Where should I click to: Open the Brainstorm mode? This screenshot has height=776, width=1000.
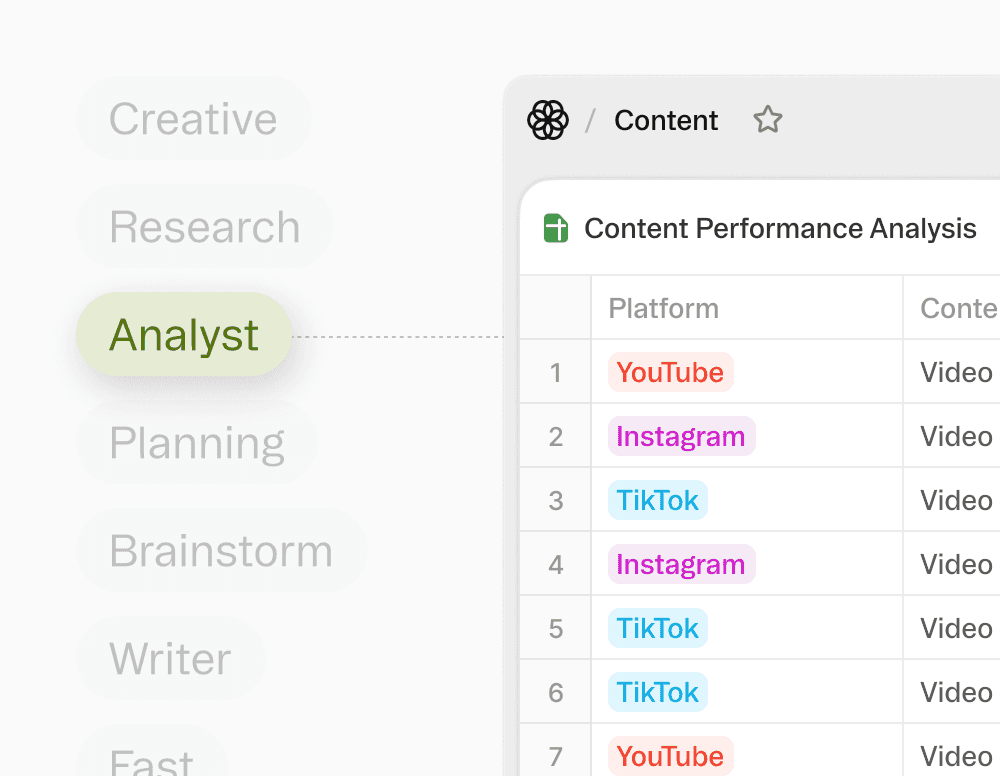tap(221, 551)
